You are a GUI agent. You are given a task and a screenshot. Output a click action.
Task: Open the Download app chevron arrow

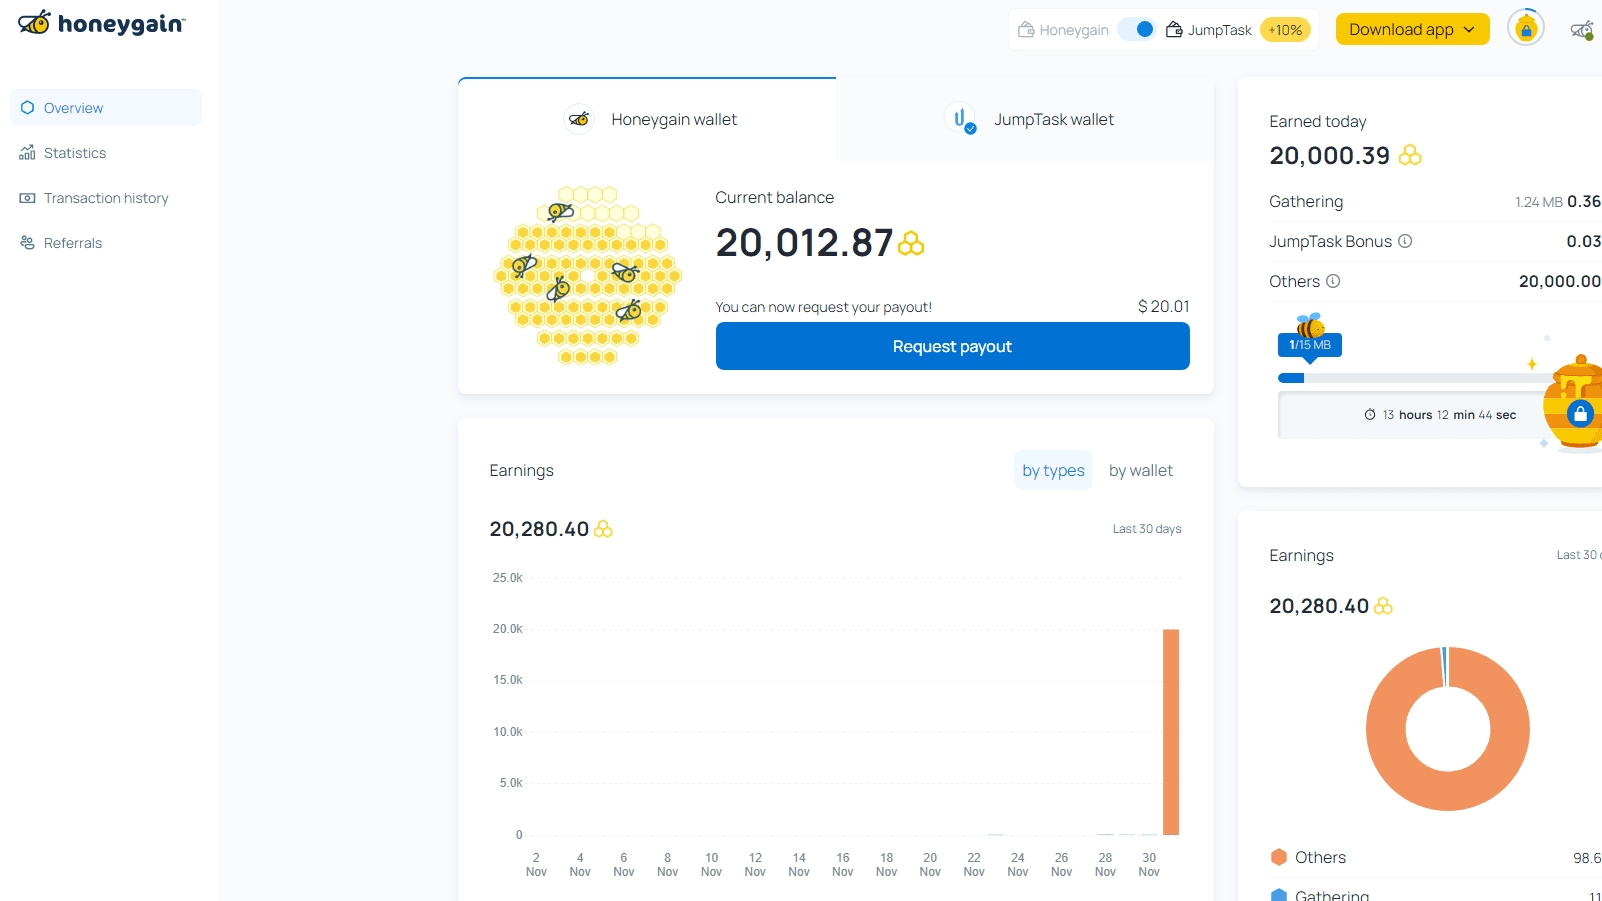[x=1469, y=30]
